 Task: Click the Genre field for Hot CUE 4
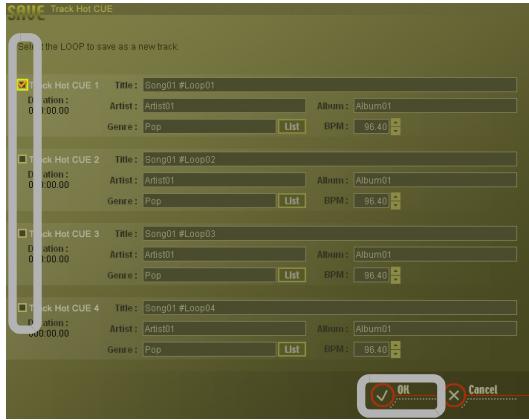pos(210,349)
